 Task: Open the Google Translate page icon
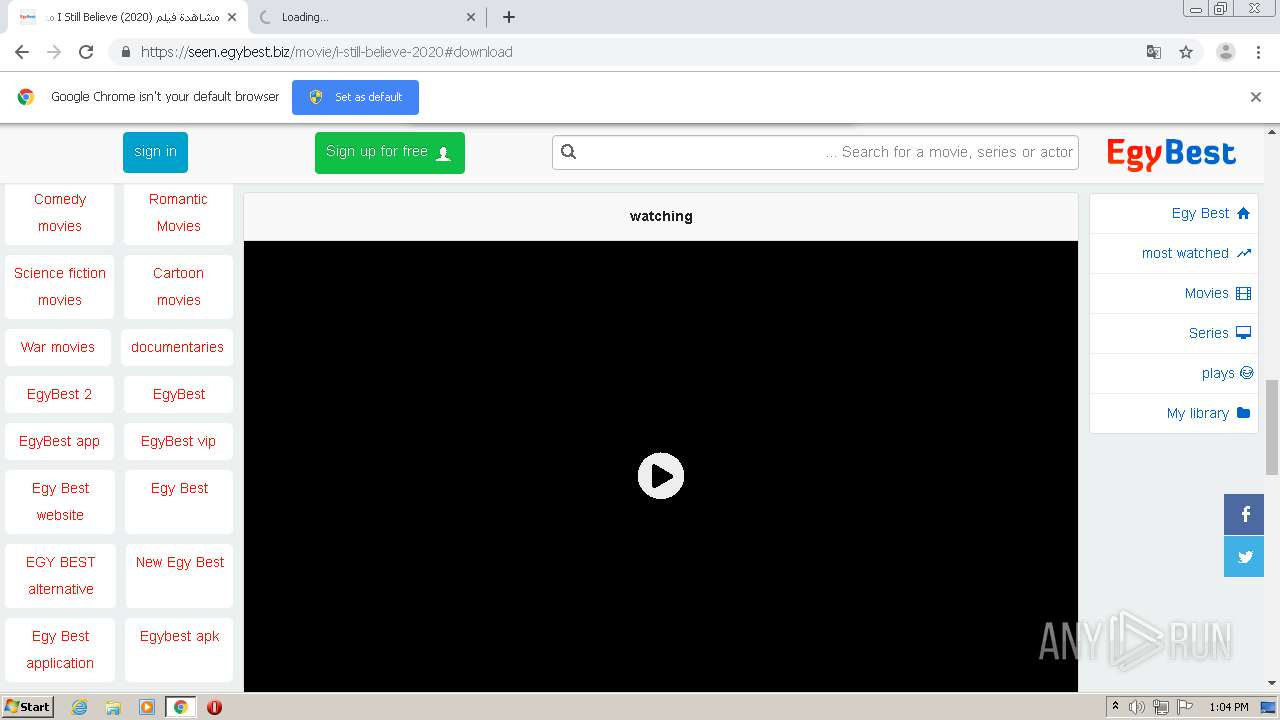[1154, 52]
